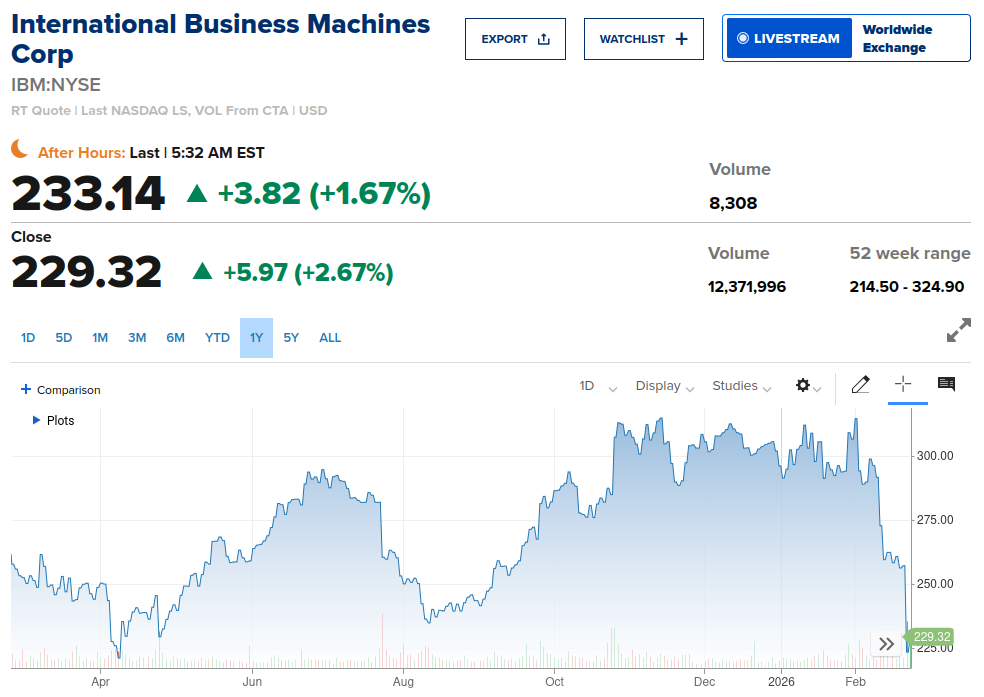The image size is (984, 697).
Task: Click the 275.00 axis label
Action: [935, 519]
